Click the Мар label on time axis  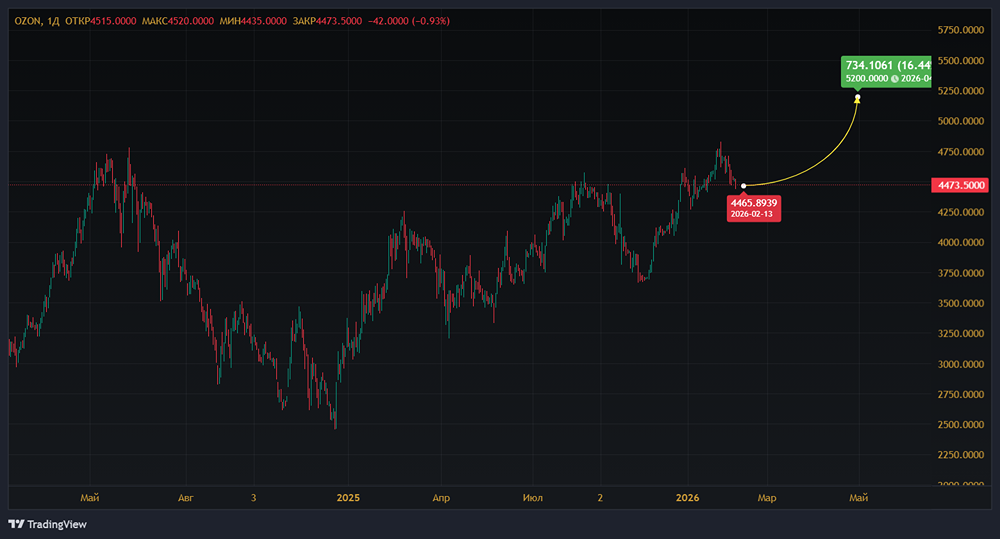pyautogui.click(x=767, y=498)
